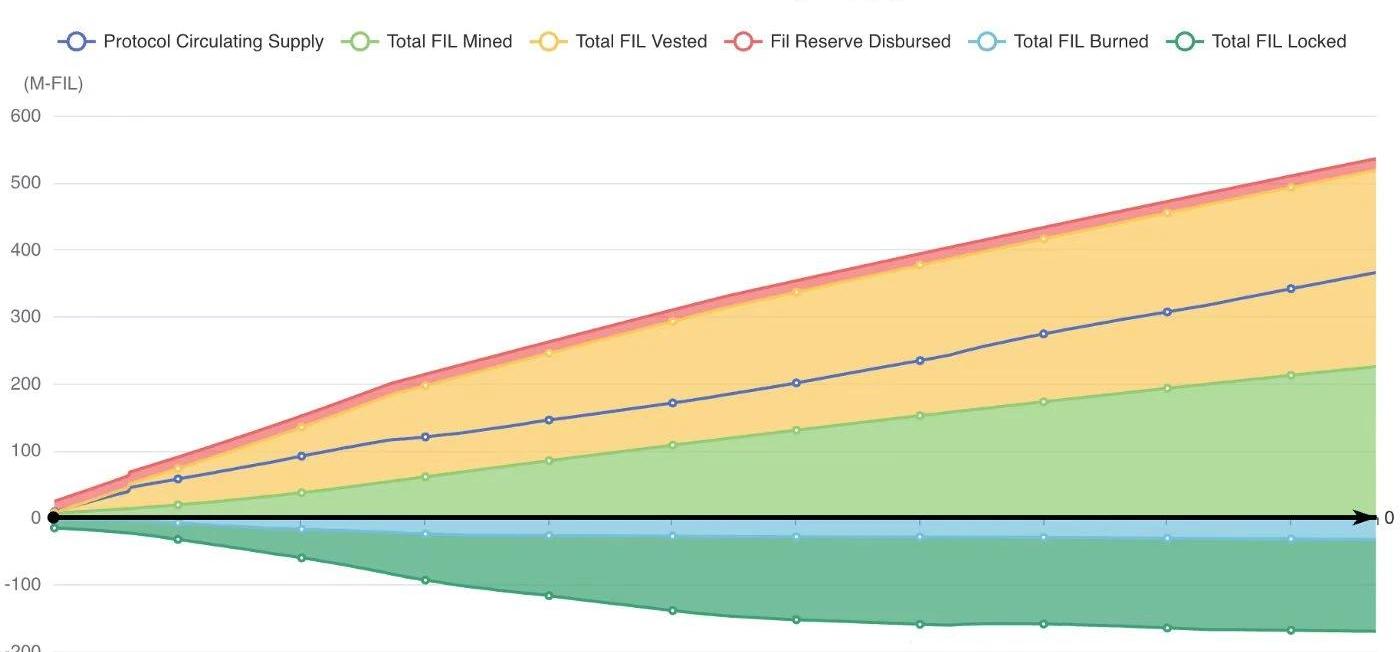Click the dark green Total FIL Locked legend marker
This screenshot has width=1400, height=652.
pyautogui.click(x=1185, y=41)
